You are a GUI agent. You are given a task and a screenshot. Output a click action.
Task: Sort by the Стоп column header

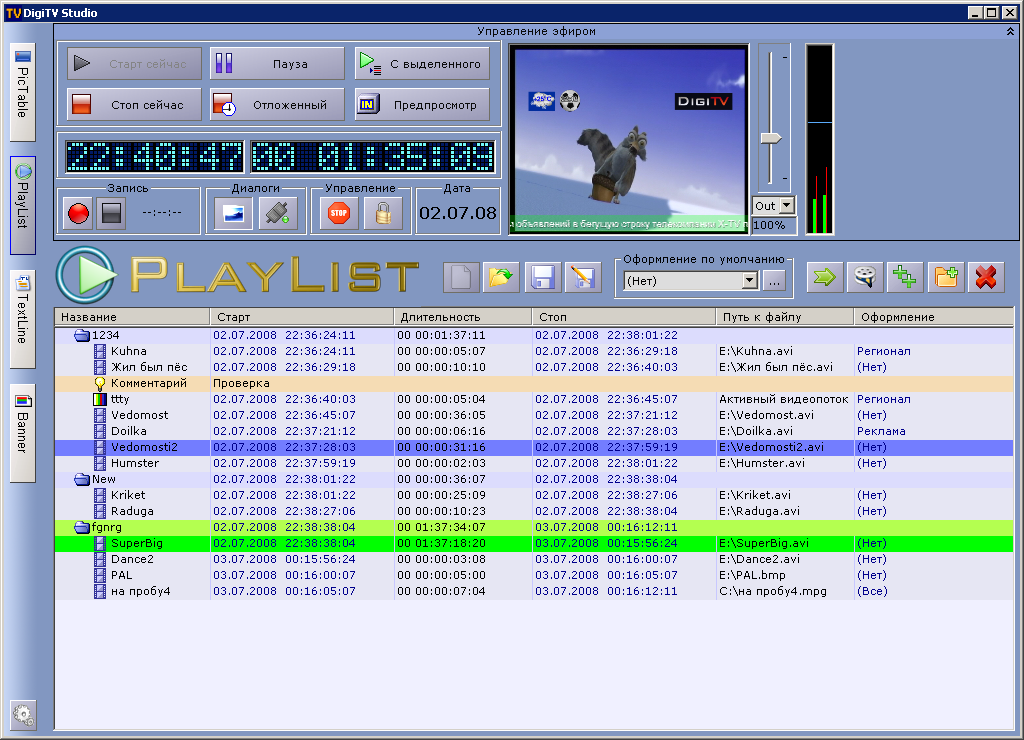click(x=624, y=317)
